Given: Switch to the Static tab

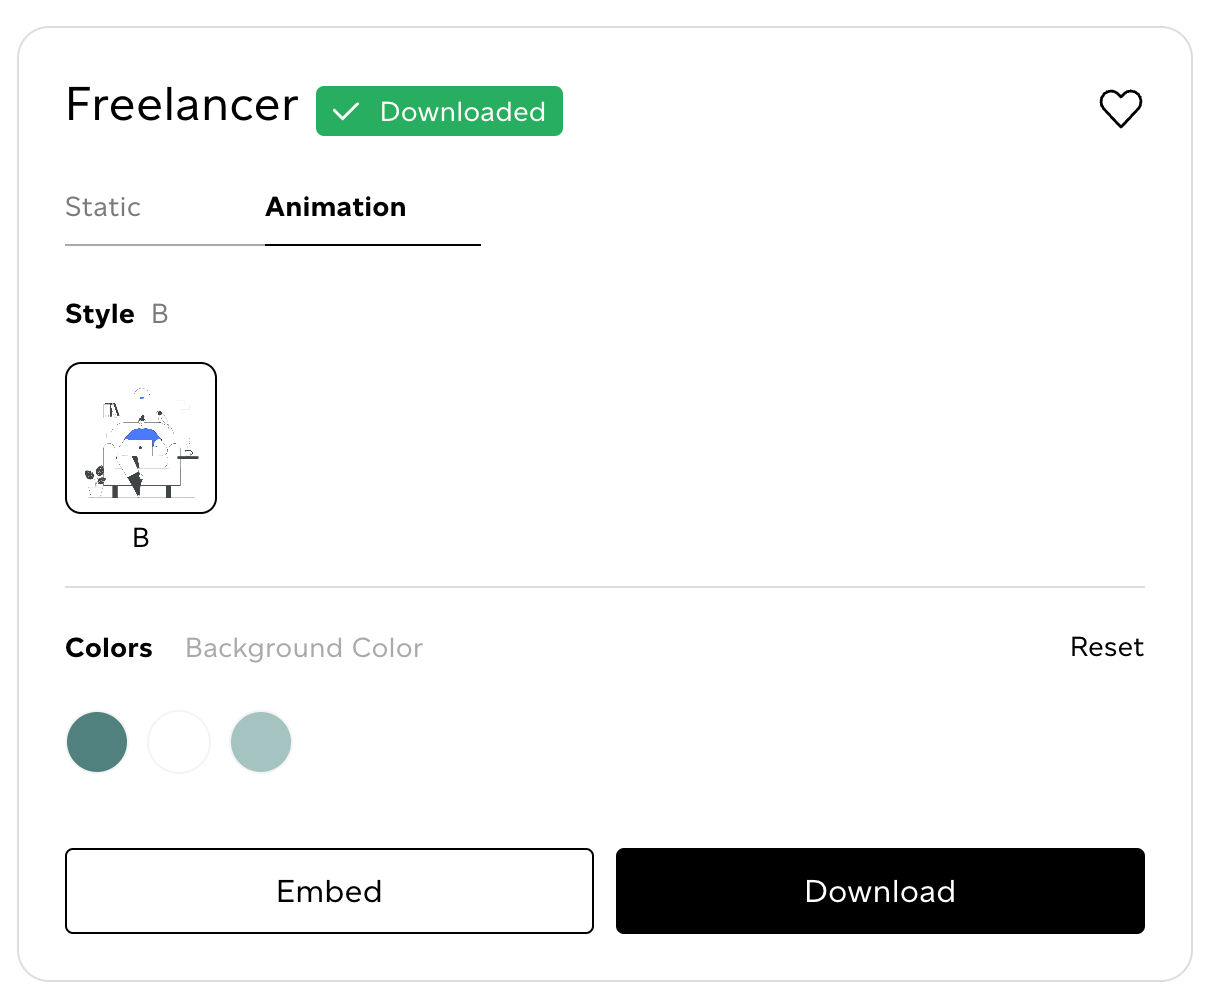Looking at the screenshot, I should [x=103, y=207].
